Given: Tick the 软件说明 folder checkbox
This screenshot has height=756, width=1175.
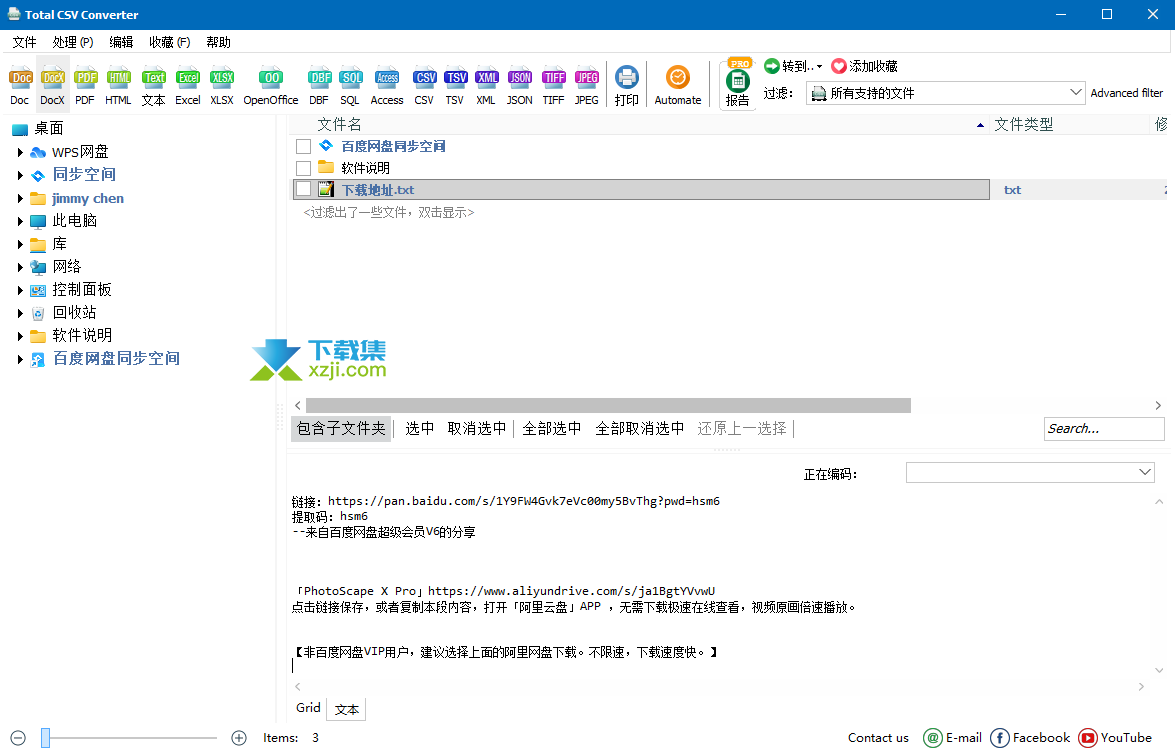Looking at the screenshot, I should (303, 168).
